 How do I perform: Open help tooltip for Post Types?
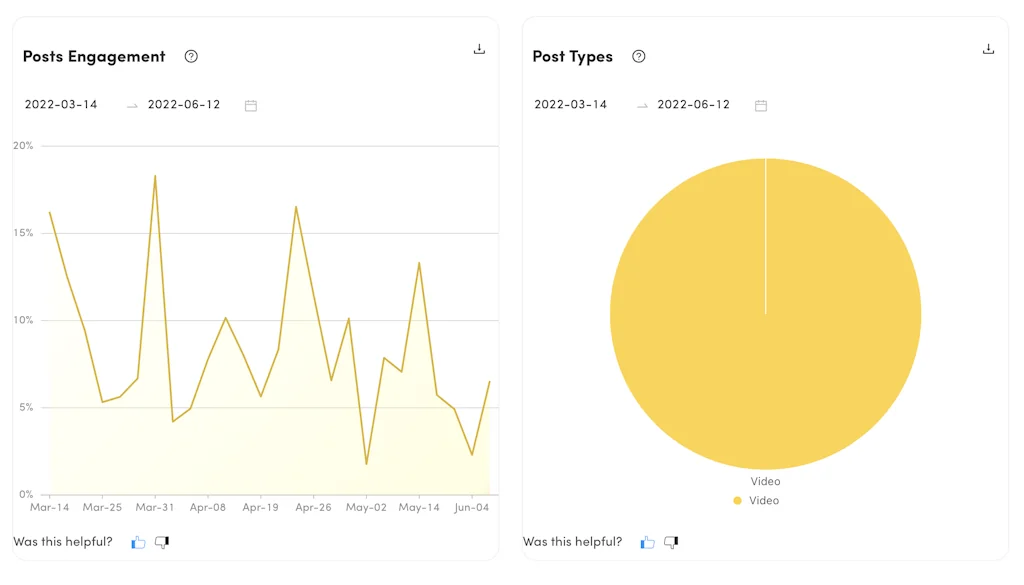click(638, 56)
